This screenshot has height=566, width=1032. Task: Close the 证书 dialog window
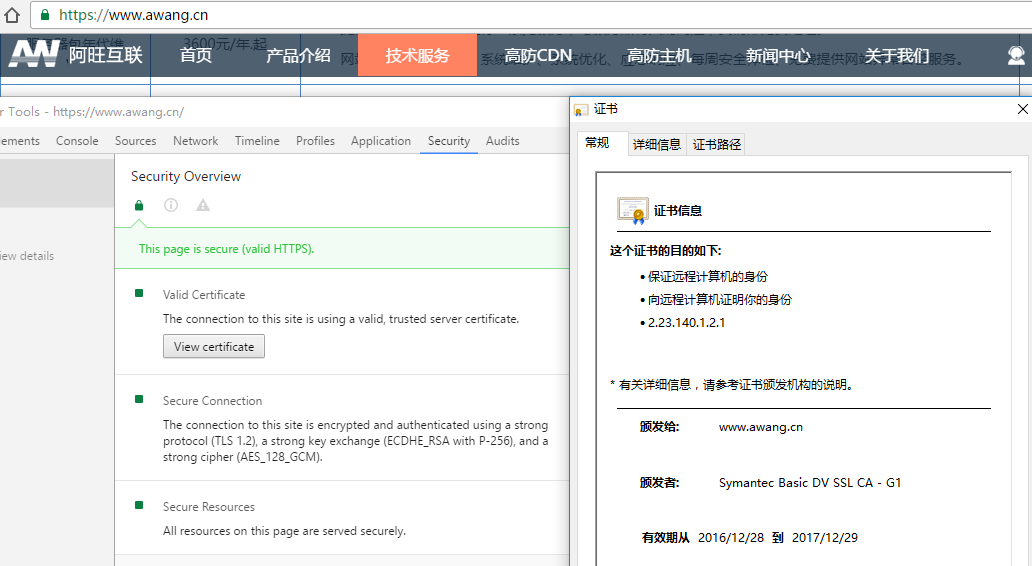pos(1022,109)
